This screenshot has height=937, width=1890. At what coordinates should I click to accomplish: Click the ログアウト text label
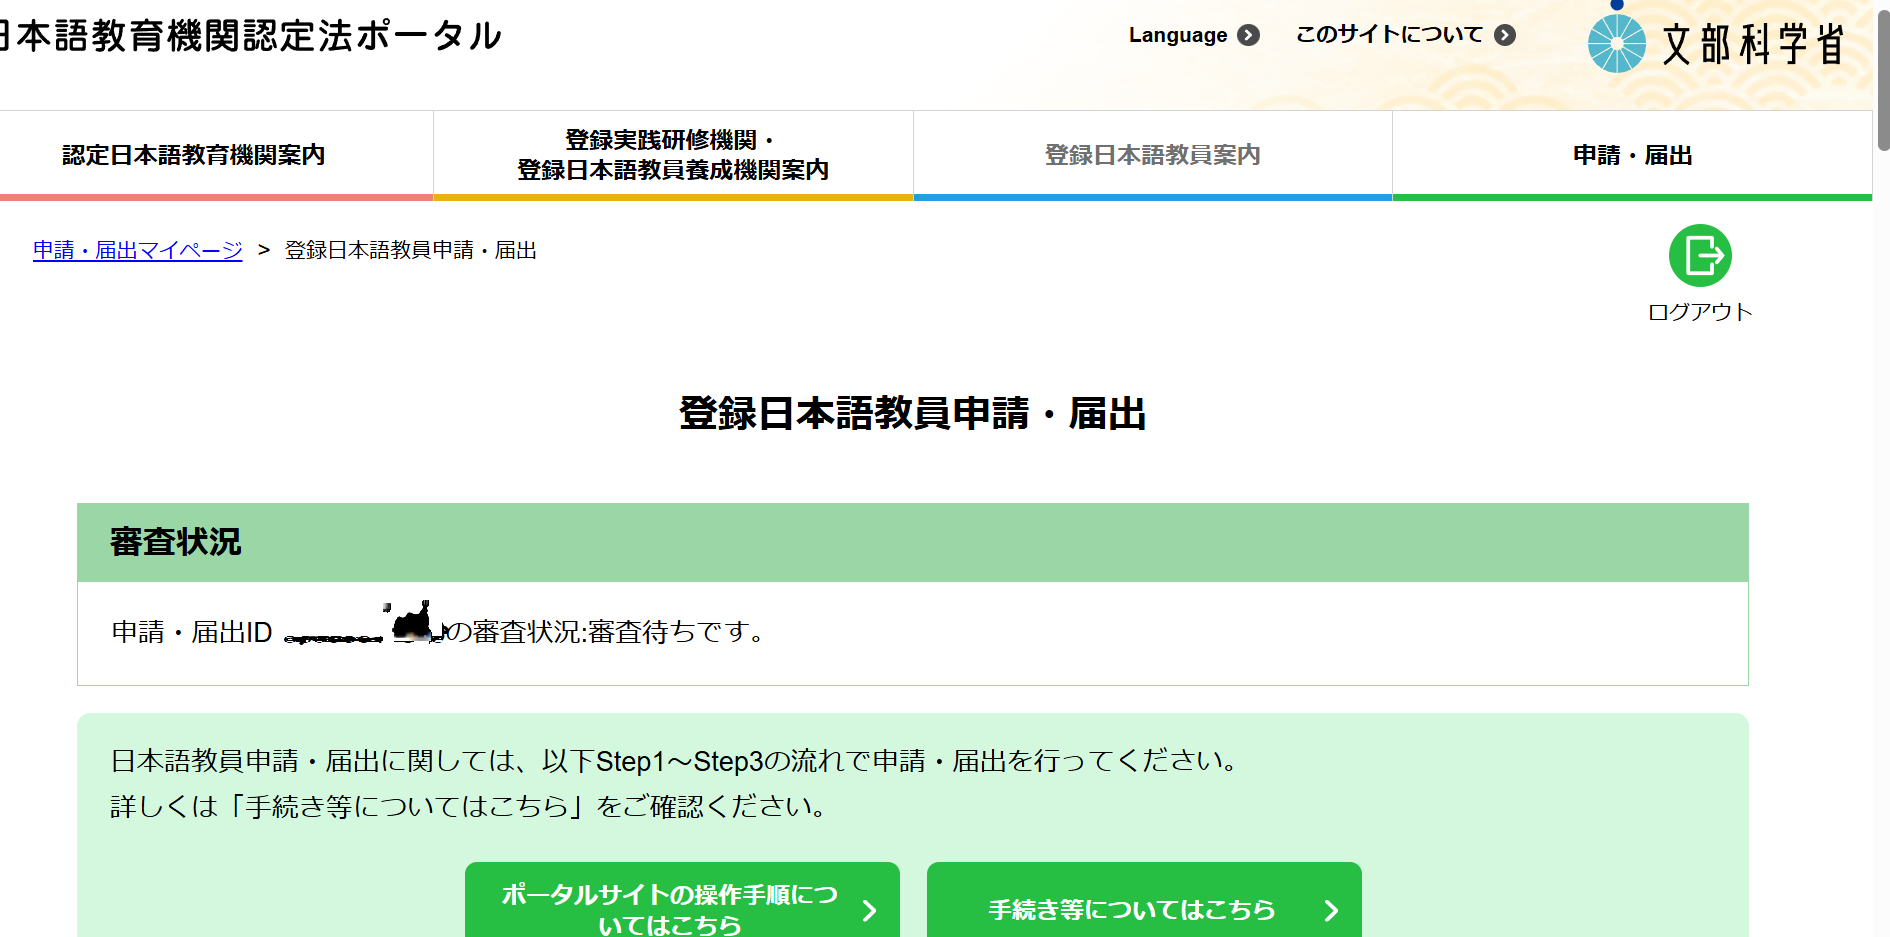(x=1700, y=312)
